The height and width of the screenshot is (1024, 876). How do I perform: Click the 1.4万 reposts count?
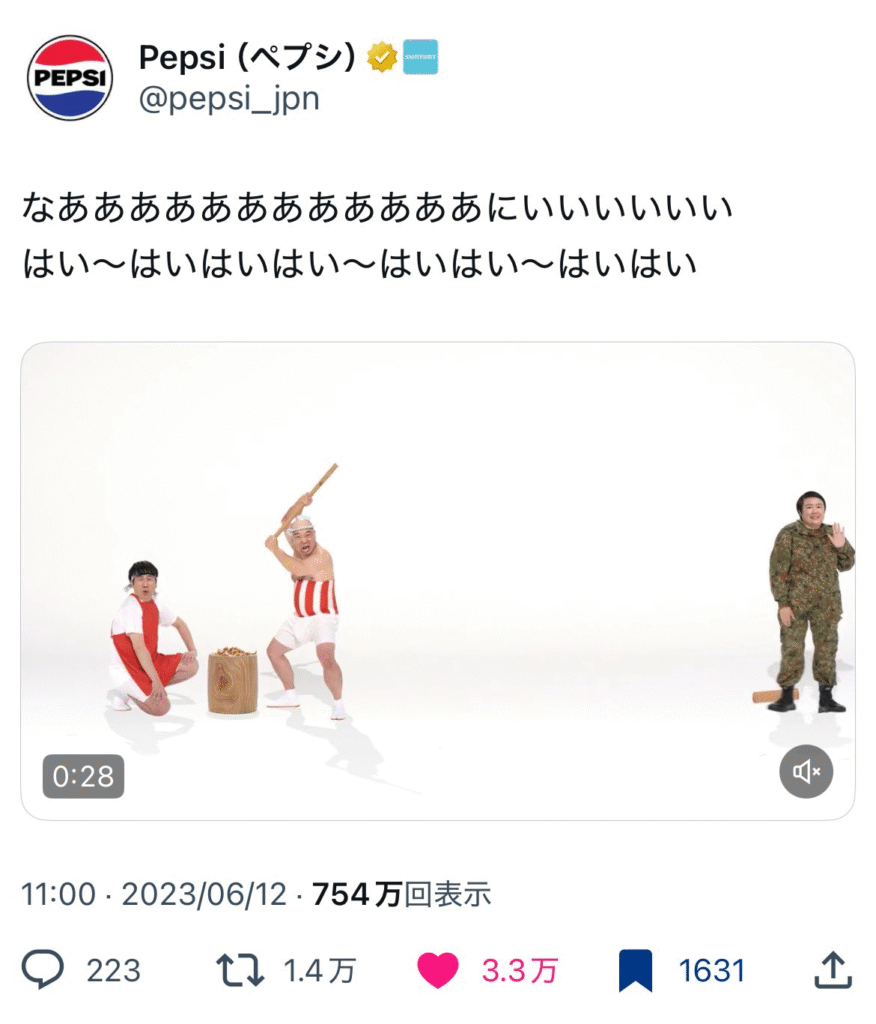click(x=319, y=970)
